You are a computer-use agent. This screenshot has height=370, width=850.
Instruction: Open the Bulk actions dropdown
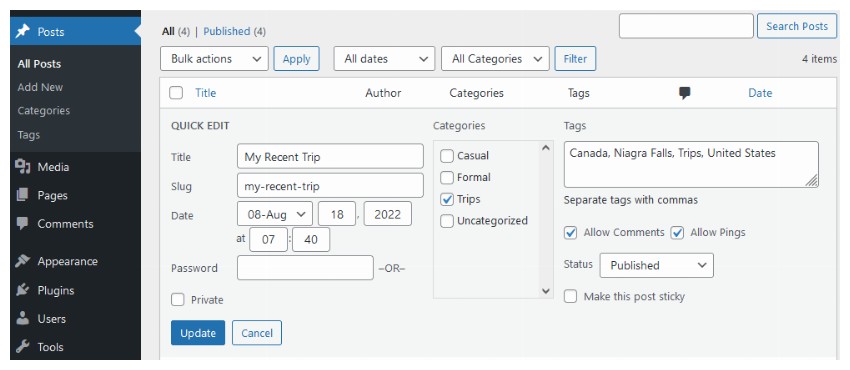[x=215, y=59]
